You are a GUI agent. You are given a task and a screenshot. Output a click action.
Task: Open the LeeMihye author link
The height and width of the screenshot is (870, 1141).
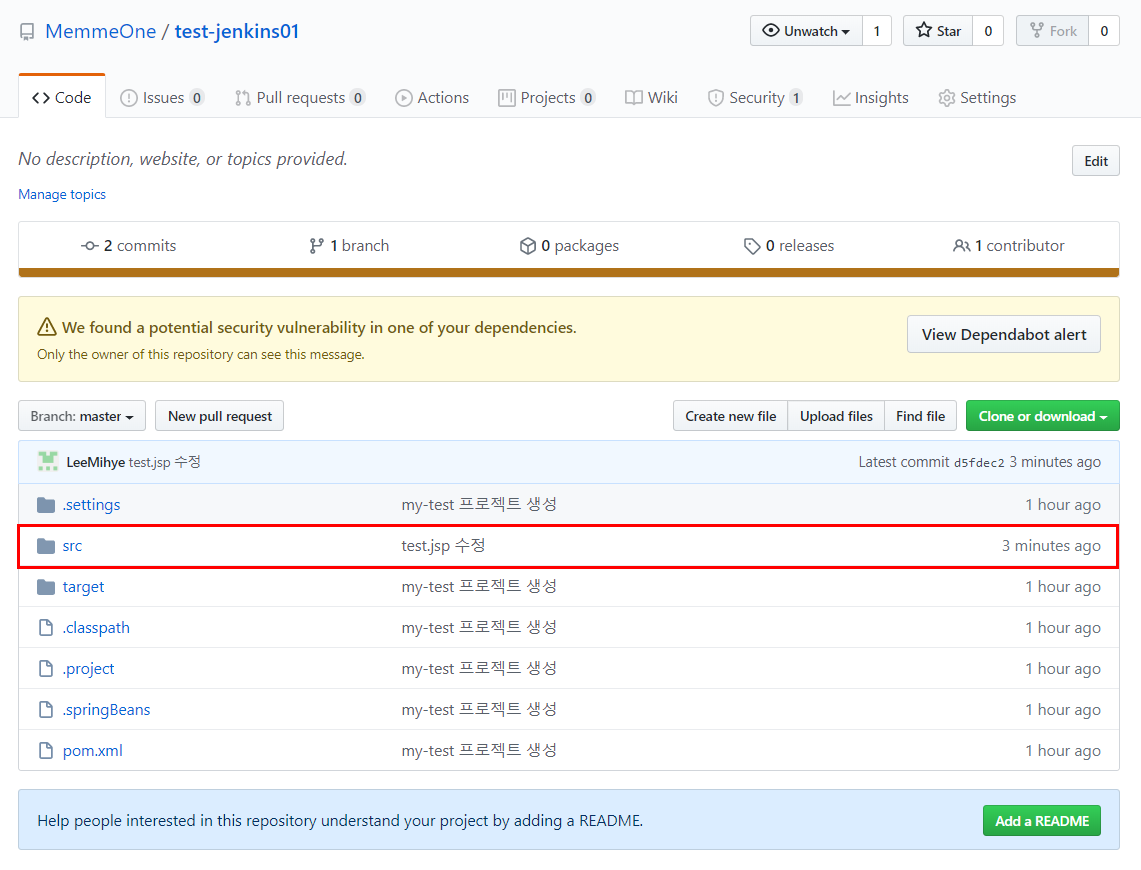(95, 463)
